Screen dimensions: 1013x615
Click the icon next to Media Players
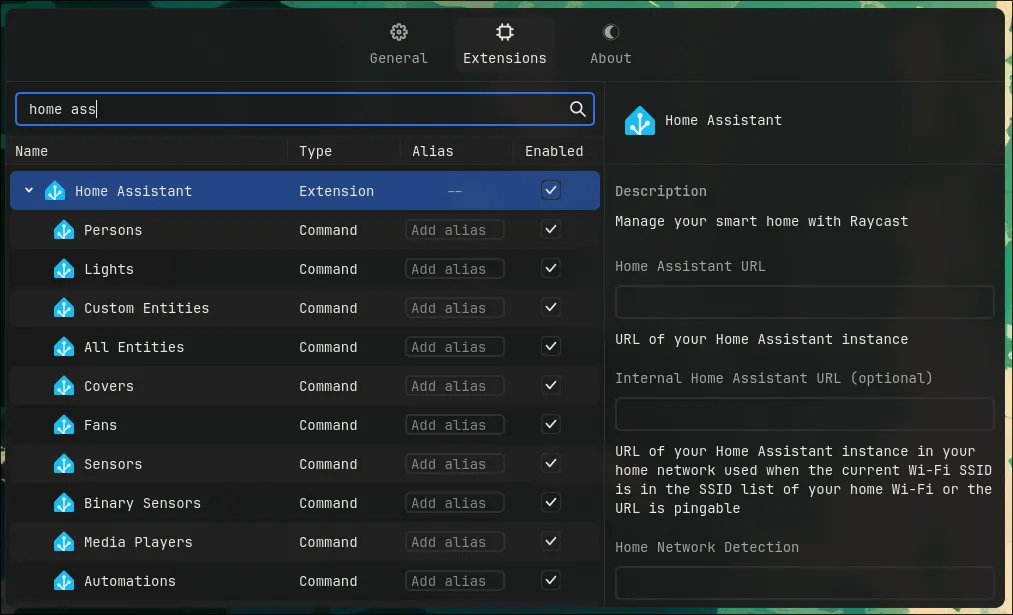coord(64,542)
